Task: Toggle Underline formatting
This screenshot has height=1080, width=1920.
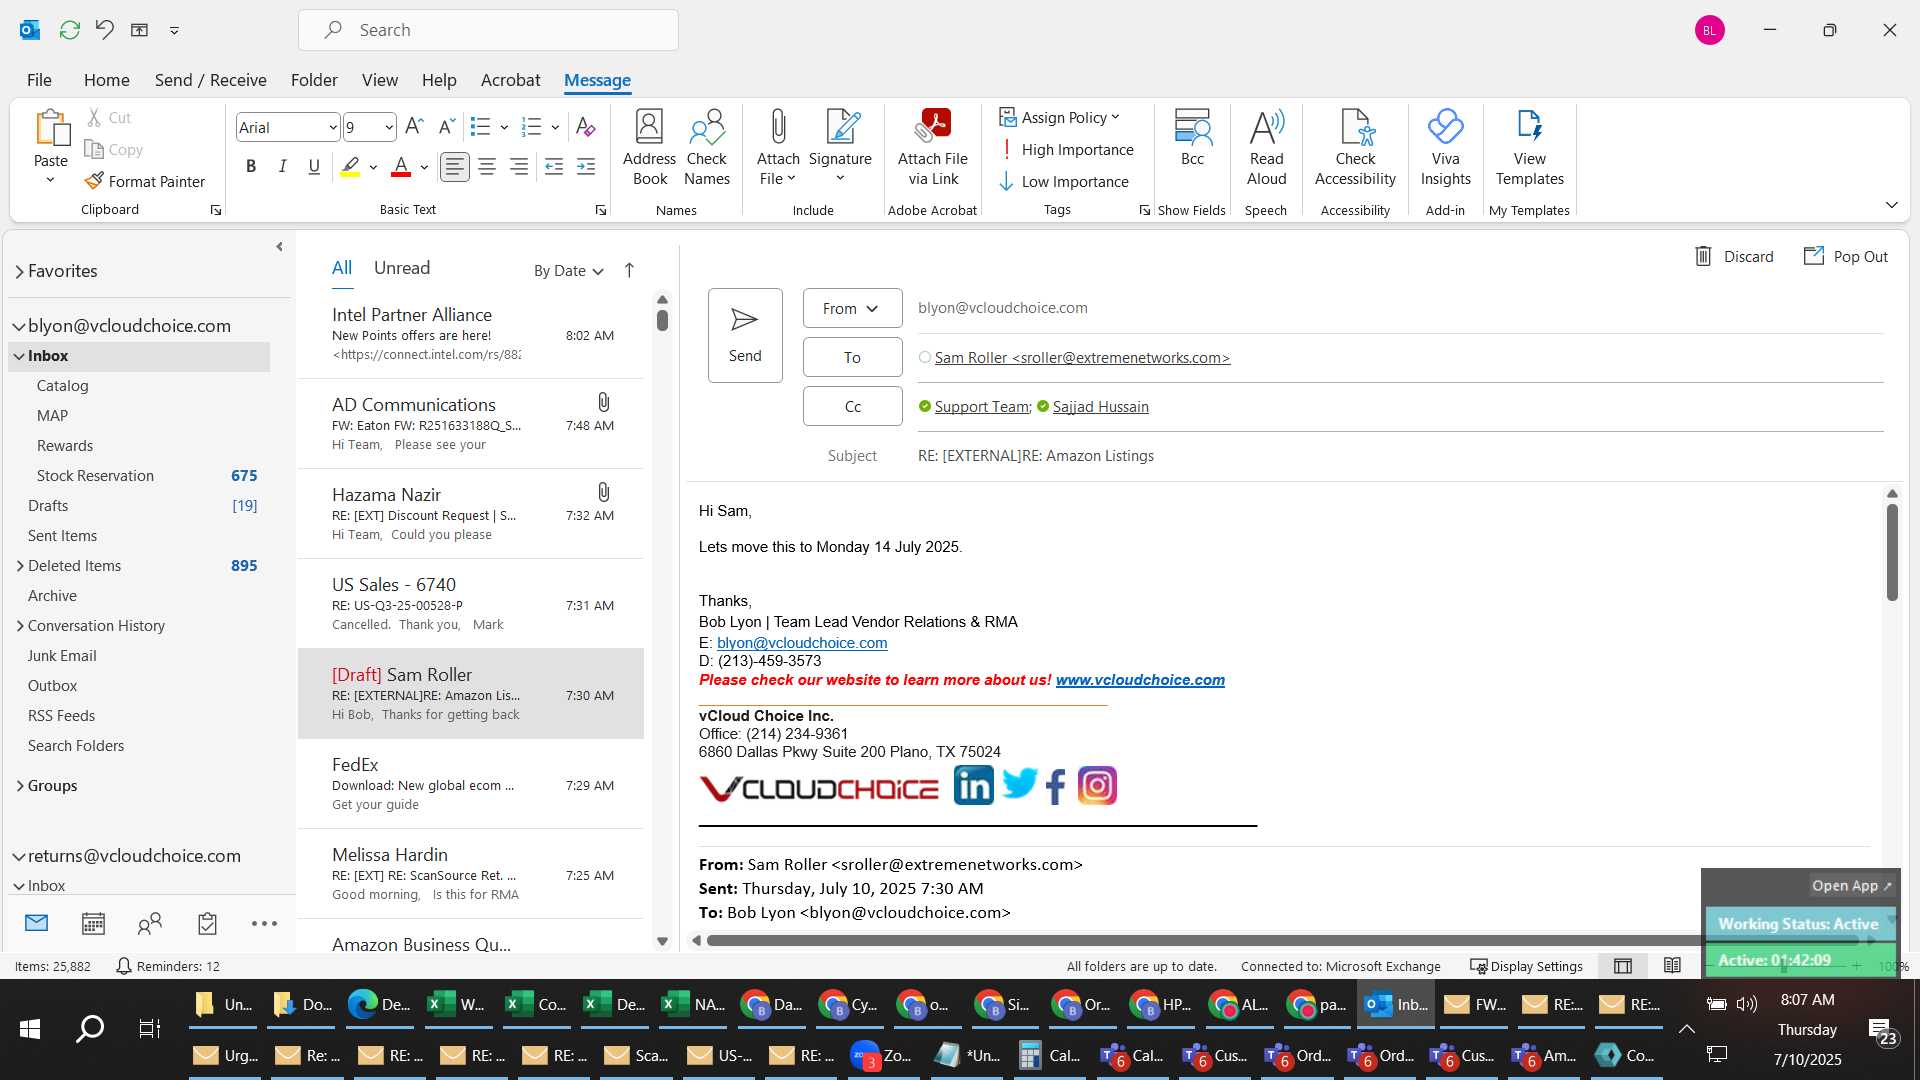Action: (314, 167)
